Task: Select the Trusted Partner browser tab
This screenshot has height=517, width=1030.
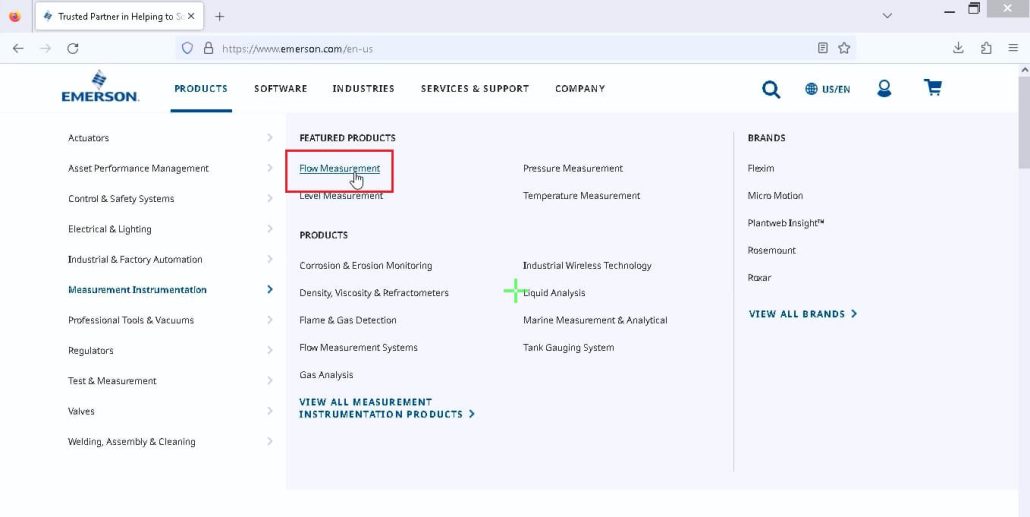Action: click(118, 16)
